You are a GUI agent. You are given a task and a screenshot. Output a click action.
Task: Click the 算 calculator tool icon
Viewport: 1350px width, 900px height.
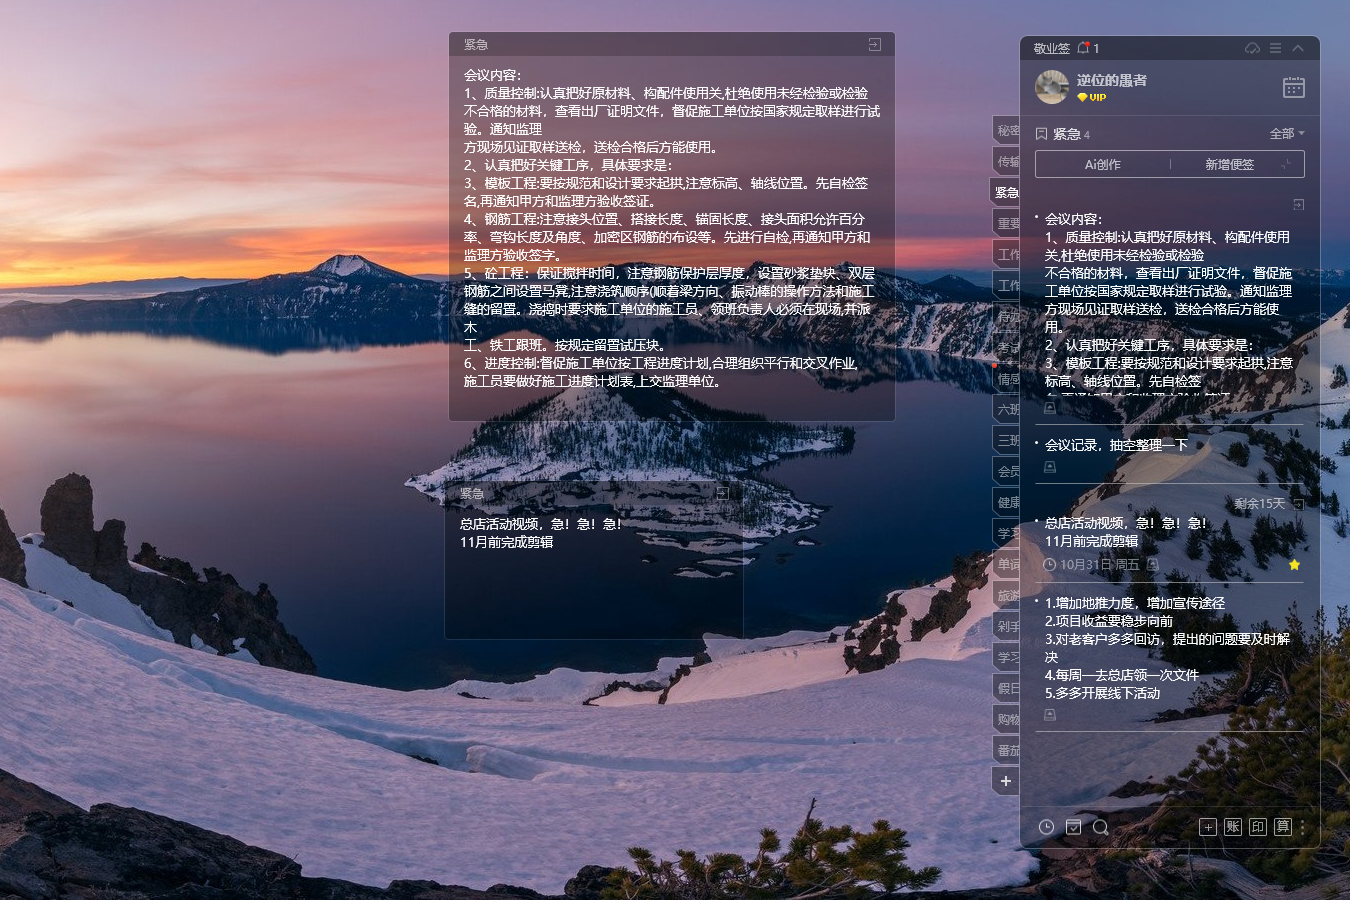1283,827
